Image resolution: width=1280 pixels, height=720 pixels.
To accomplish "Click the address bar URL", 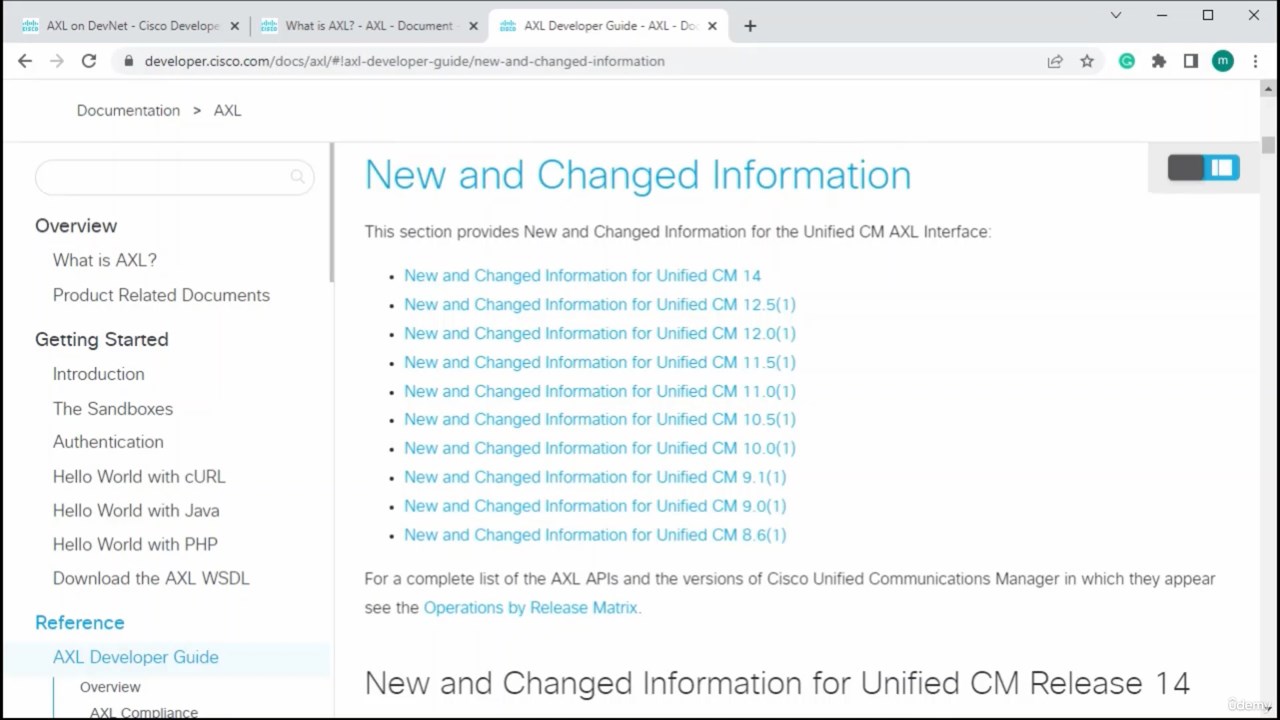I will pyautogui.click(x=404, y=61).
